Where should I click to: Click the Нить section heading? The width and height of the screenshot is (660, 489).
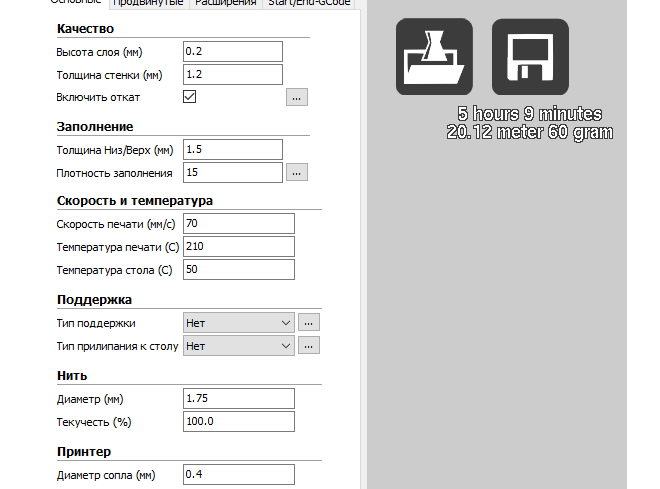(72, 375)
